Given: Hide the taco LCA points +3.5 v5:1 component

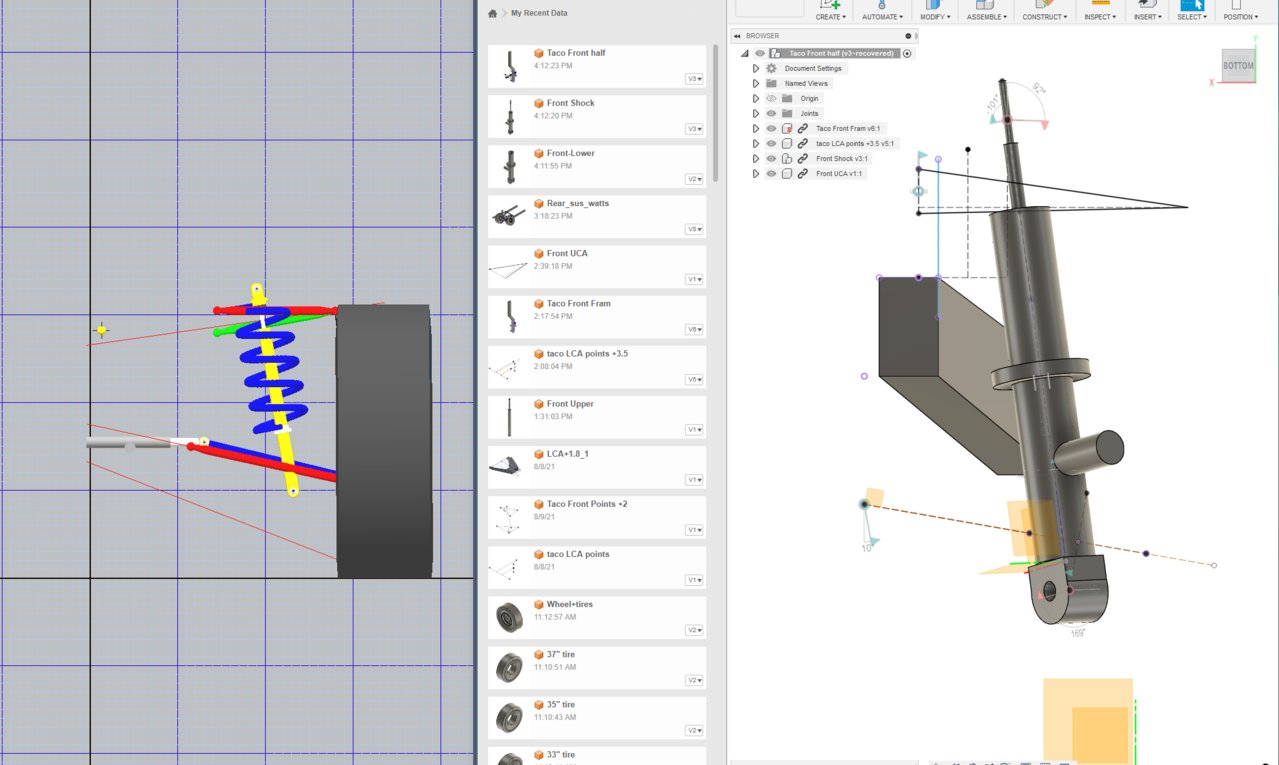Looking at the screenshot, I should coord(771,143).
